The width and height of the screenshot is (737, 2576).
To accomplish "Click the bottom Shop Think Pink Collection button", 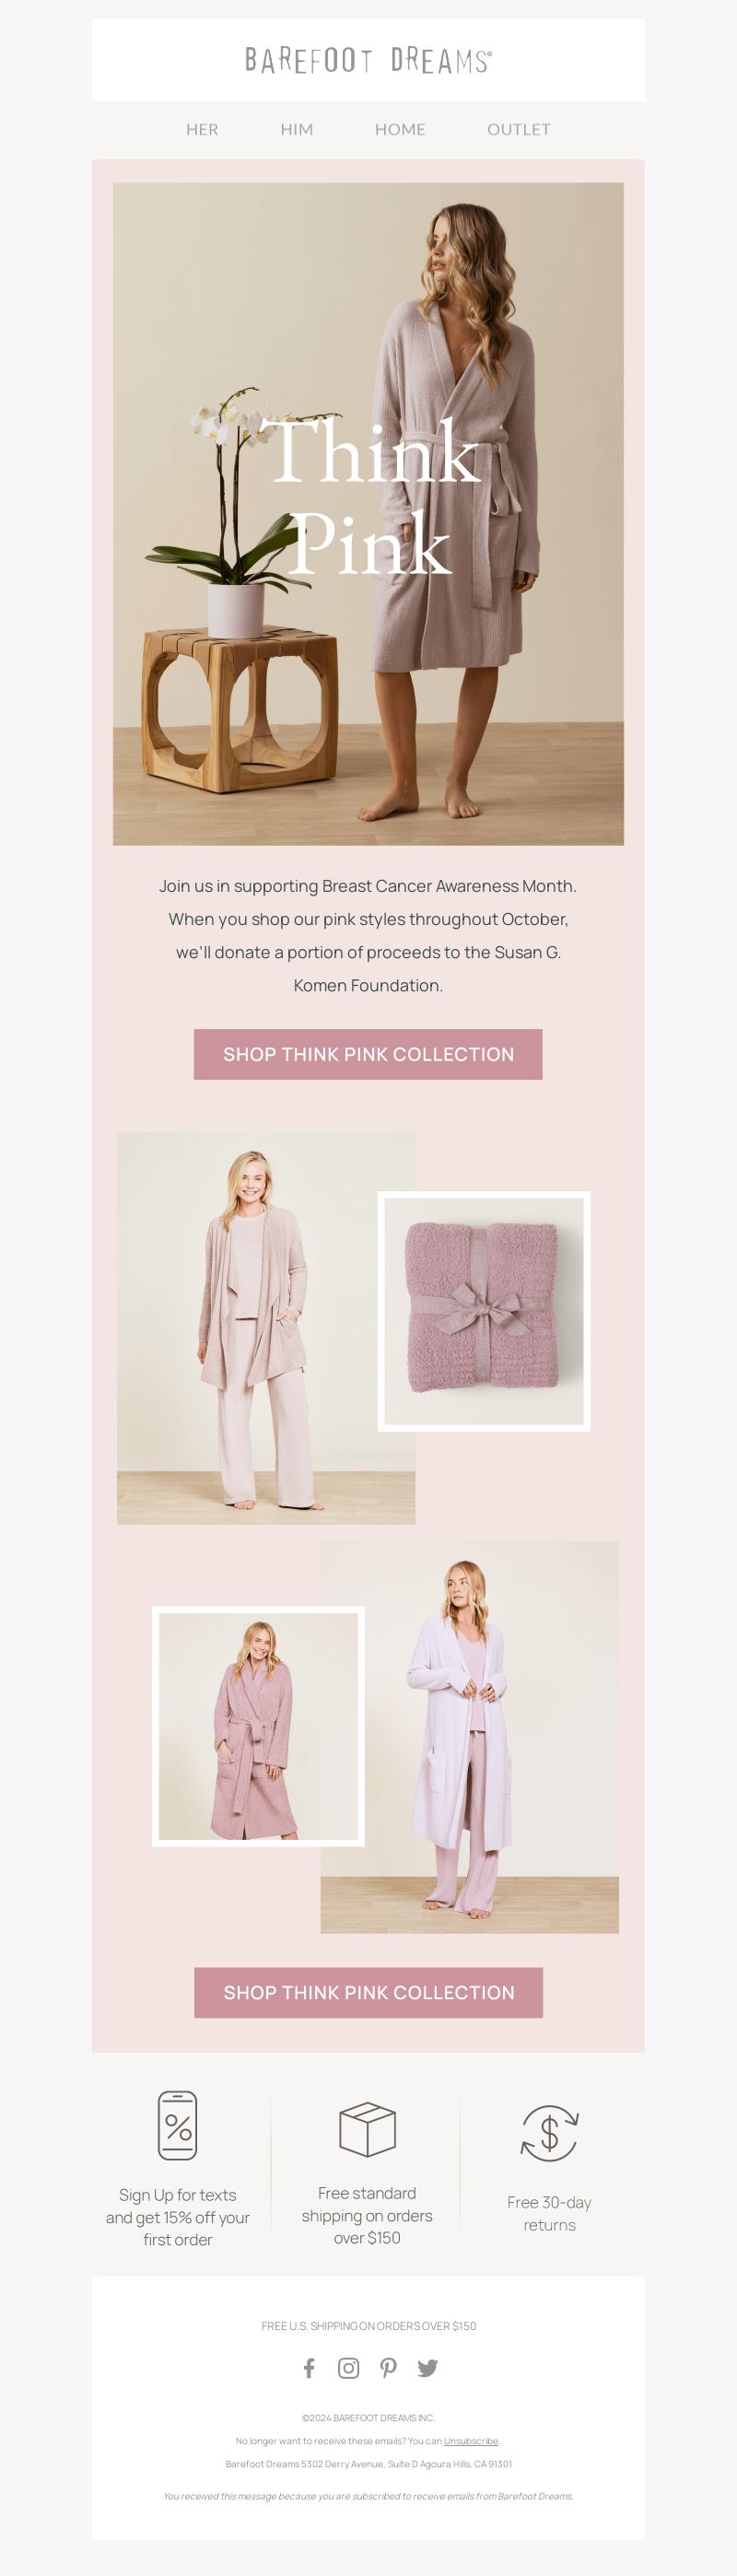I will click(x=368, y=1992).
